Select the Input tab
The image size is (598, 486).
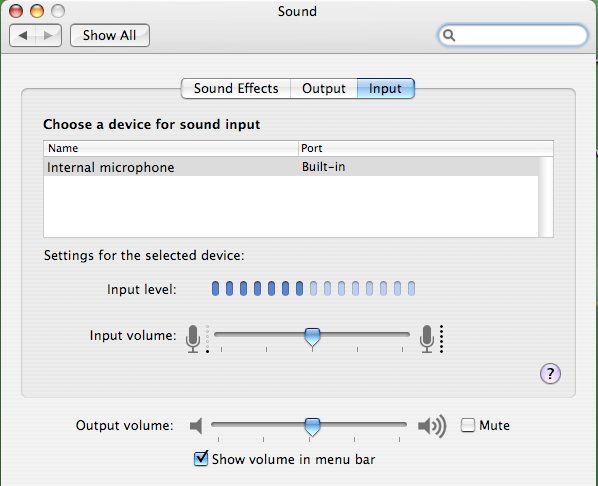tap(386, 89)
